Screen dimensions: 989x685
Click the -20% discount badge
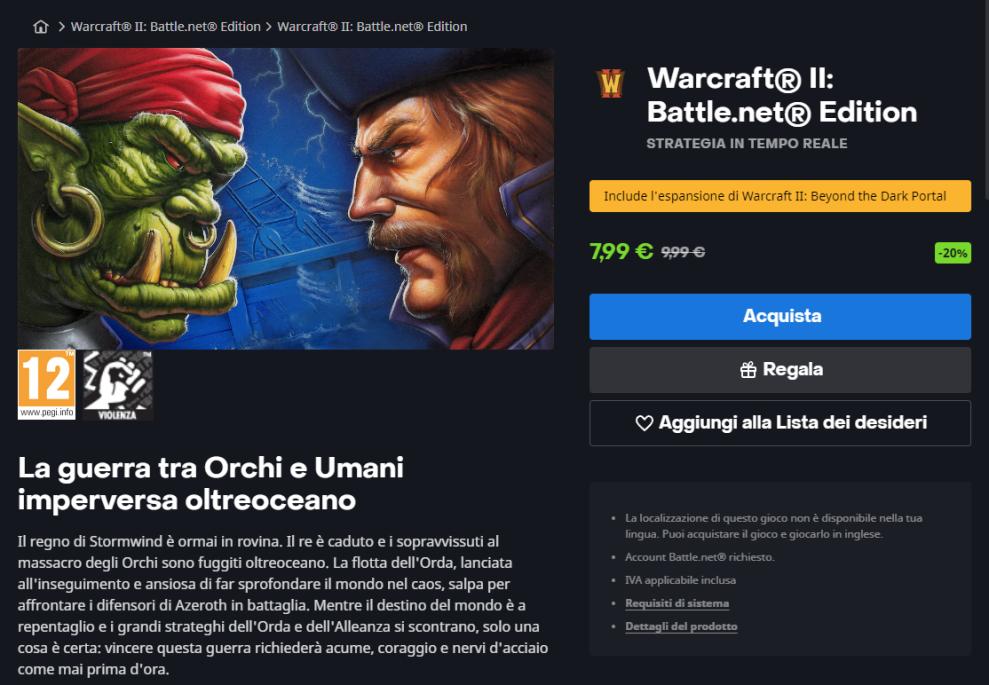952,253
